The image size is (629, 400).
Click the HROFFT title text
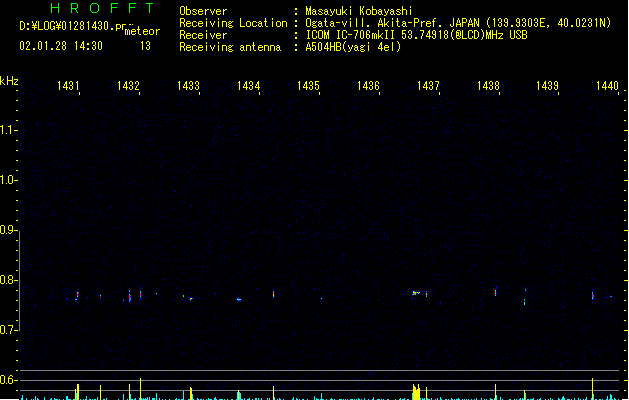click(x=102, y=8)
